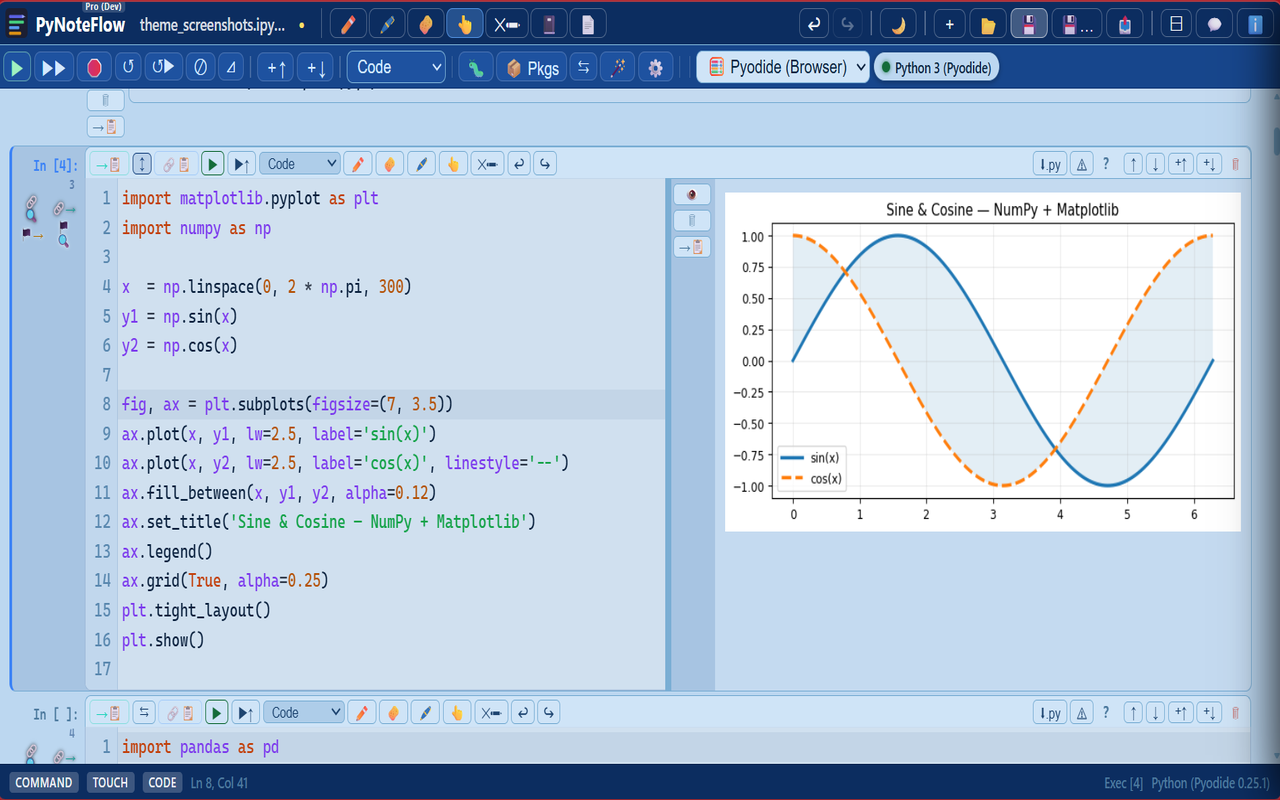
Task: Run cell In [4] with its play button
Action: point(212,164)
